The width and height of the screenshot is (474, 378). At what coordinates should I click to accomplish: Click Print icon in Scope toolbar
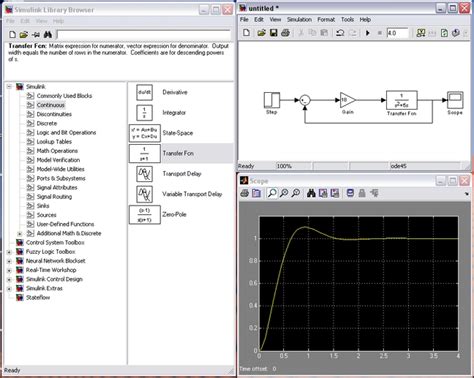[245, 193]
